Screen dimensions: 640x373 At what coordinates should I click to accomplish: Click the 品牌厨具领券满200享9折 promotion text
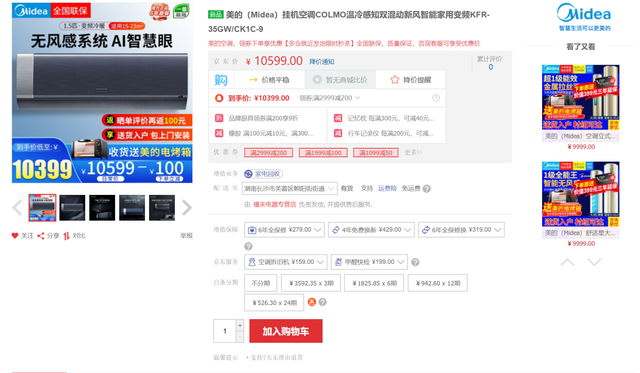(x=263, y=118)
